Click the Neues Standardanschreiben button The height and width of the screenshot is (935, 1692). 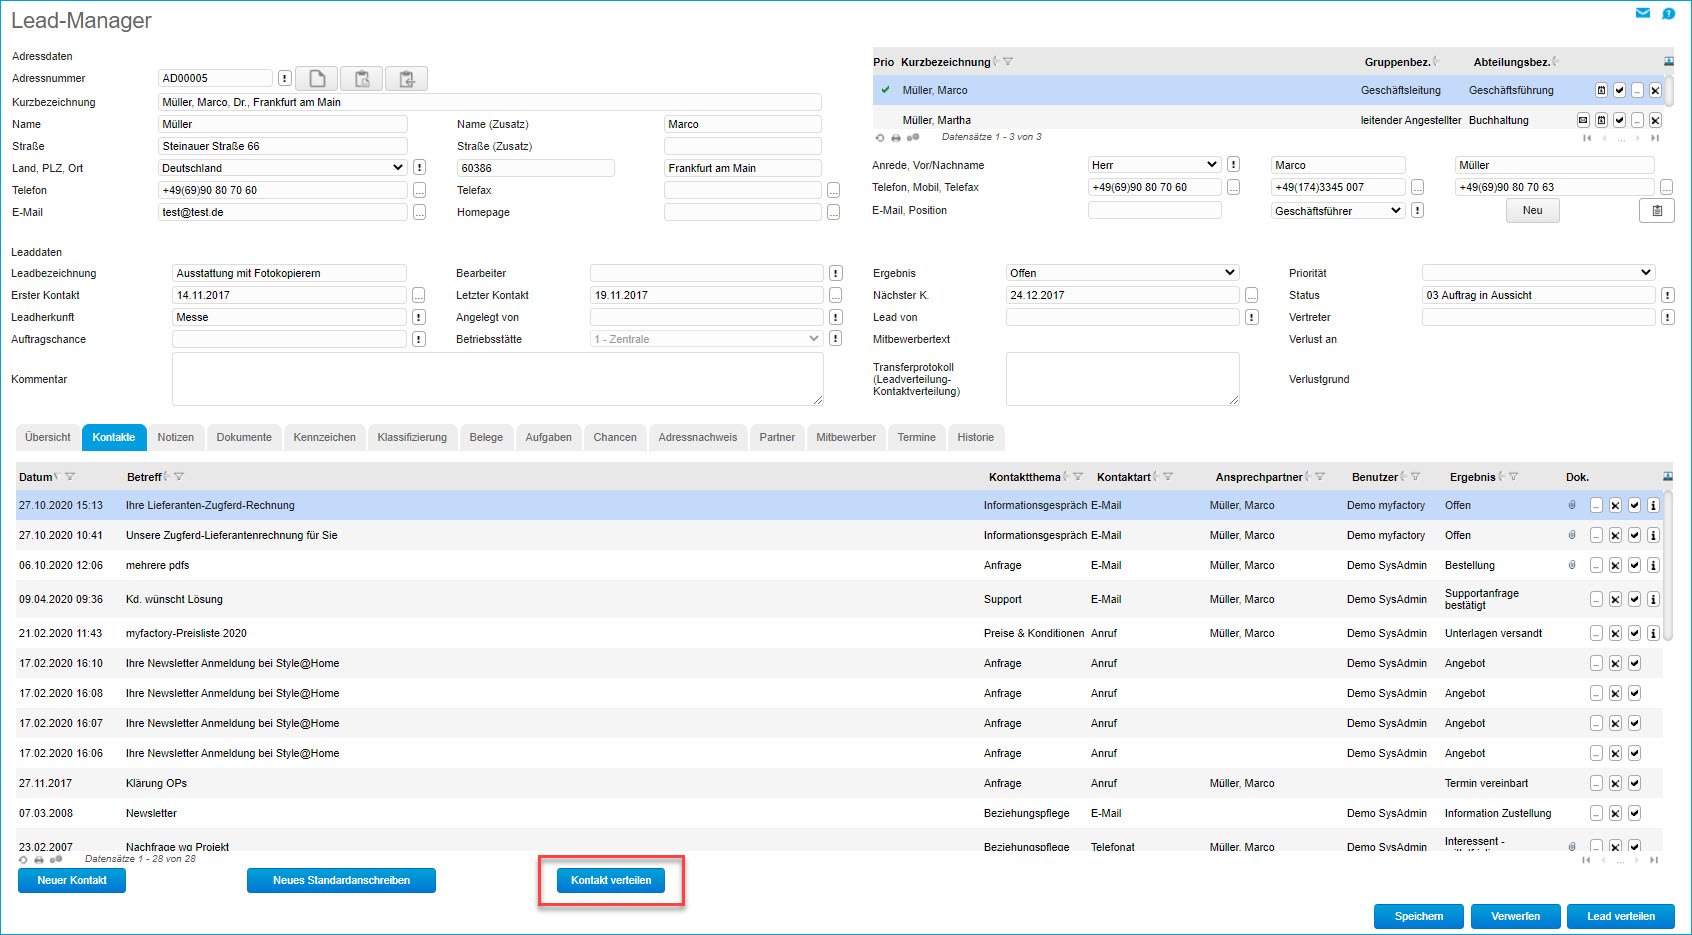pyautogui.click(x=341, y=880)
